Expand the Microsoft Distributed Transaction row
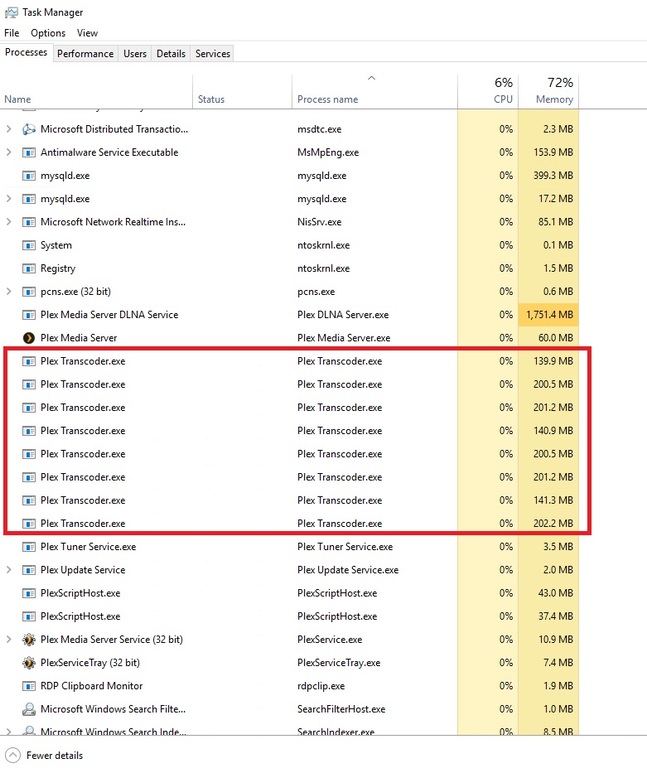Viewport: 647px width, 773px height. 8,129
